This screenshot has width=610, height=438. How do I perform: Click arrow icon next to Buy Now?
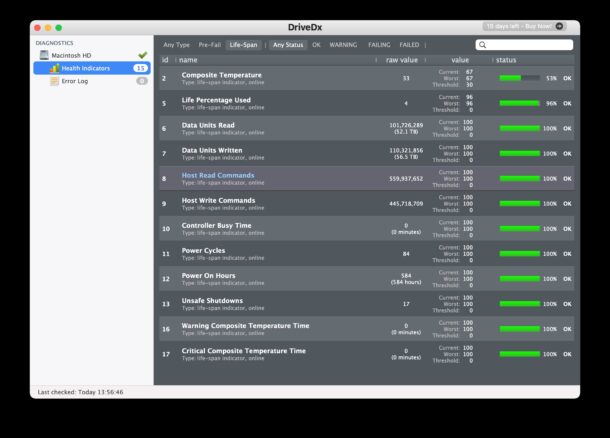click(559, 26)
